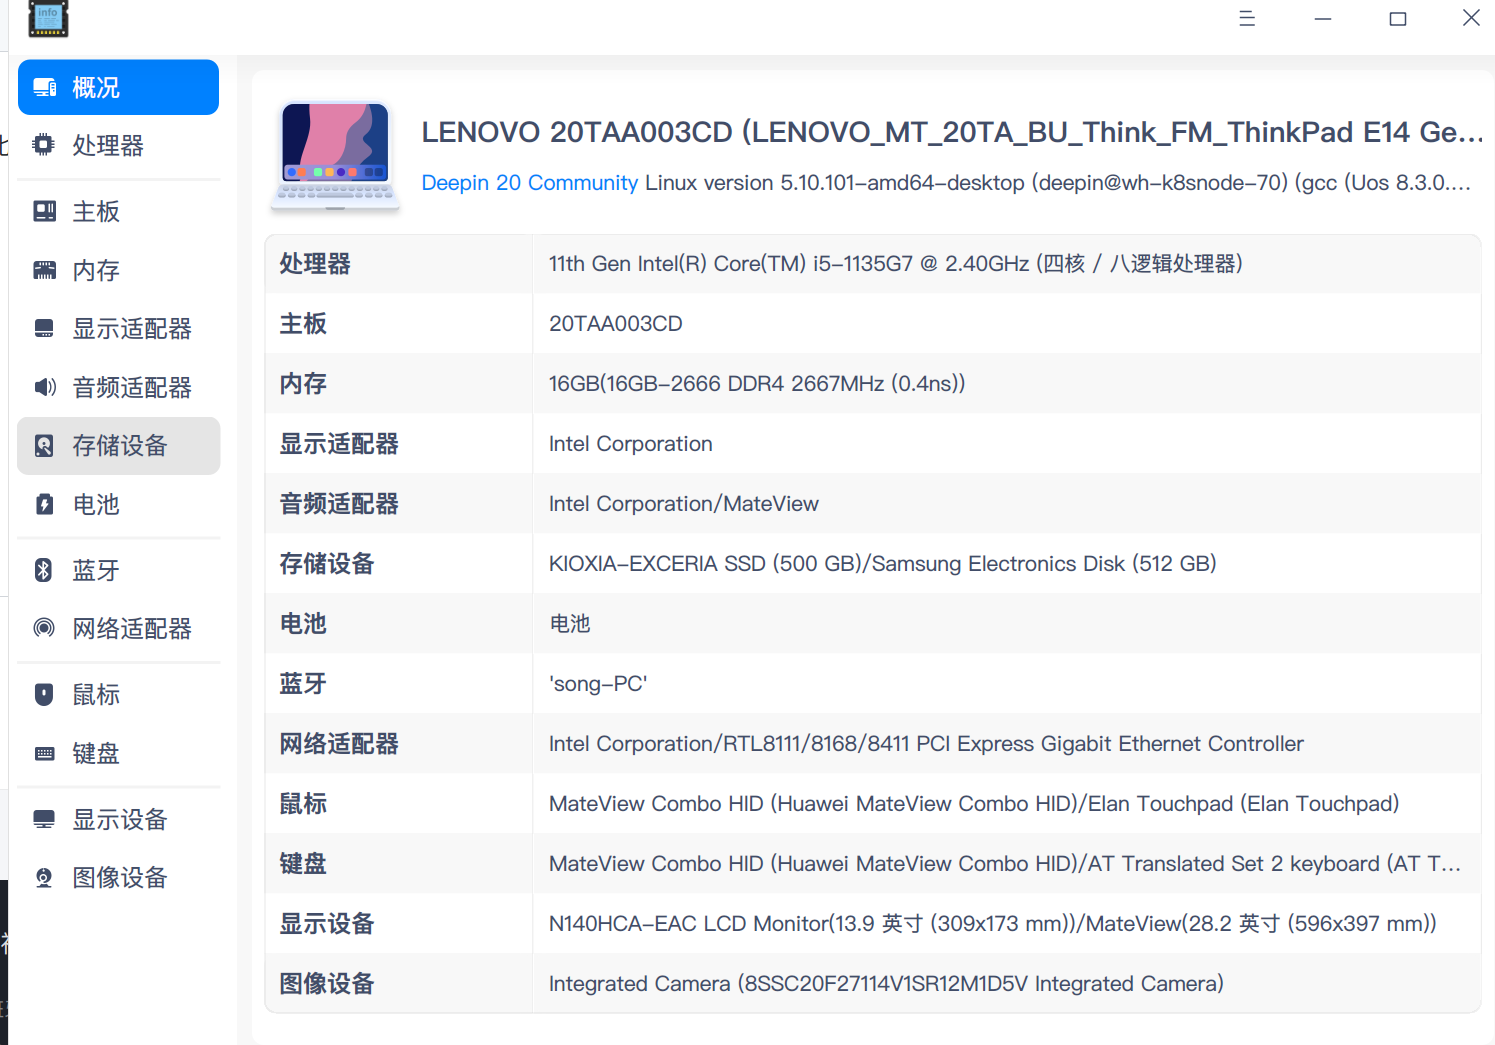Switch to the 处理器 section
The width and height of the screenshot is (1495, 1045).
tap(118, 145)
